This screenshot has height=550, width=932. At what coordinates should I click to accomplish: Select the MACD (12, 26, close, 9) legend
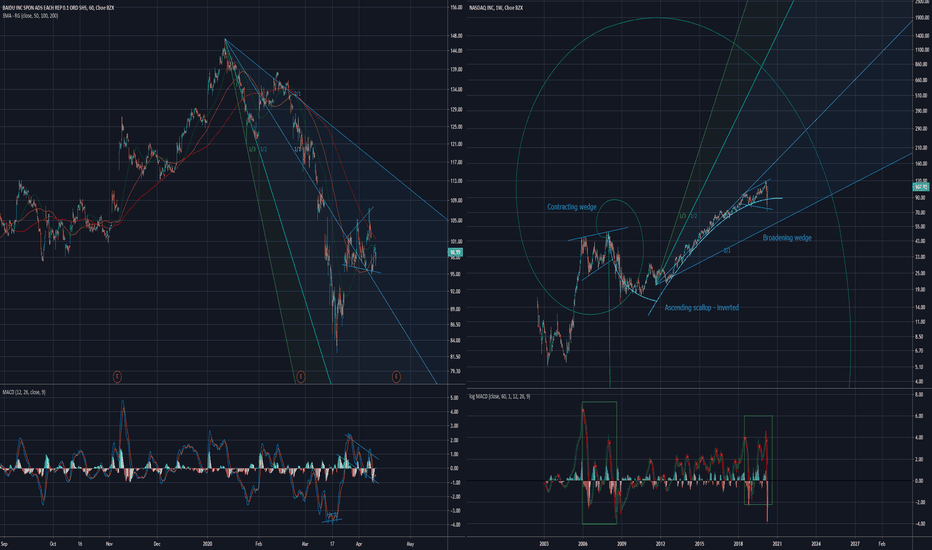[x=24, y=392]
